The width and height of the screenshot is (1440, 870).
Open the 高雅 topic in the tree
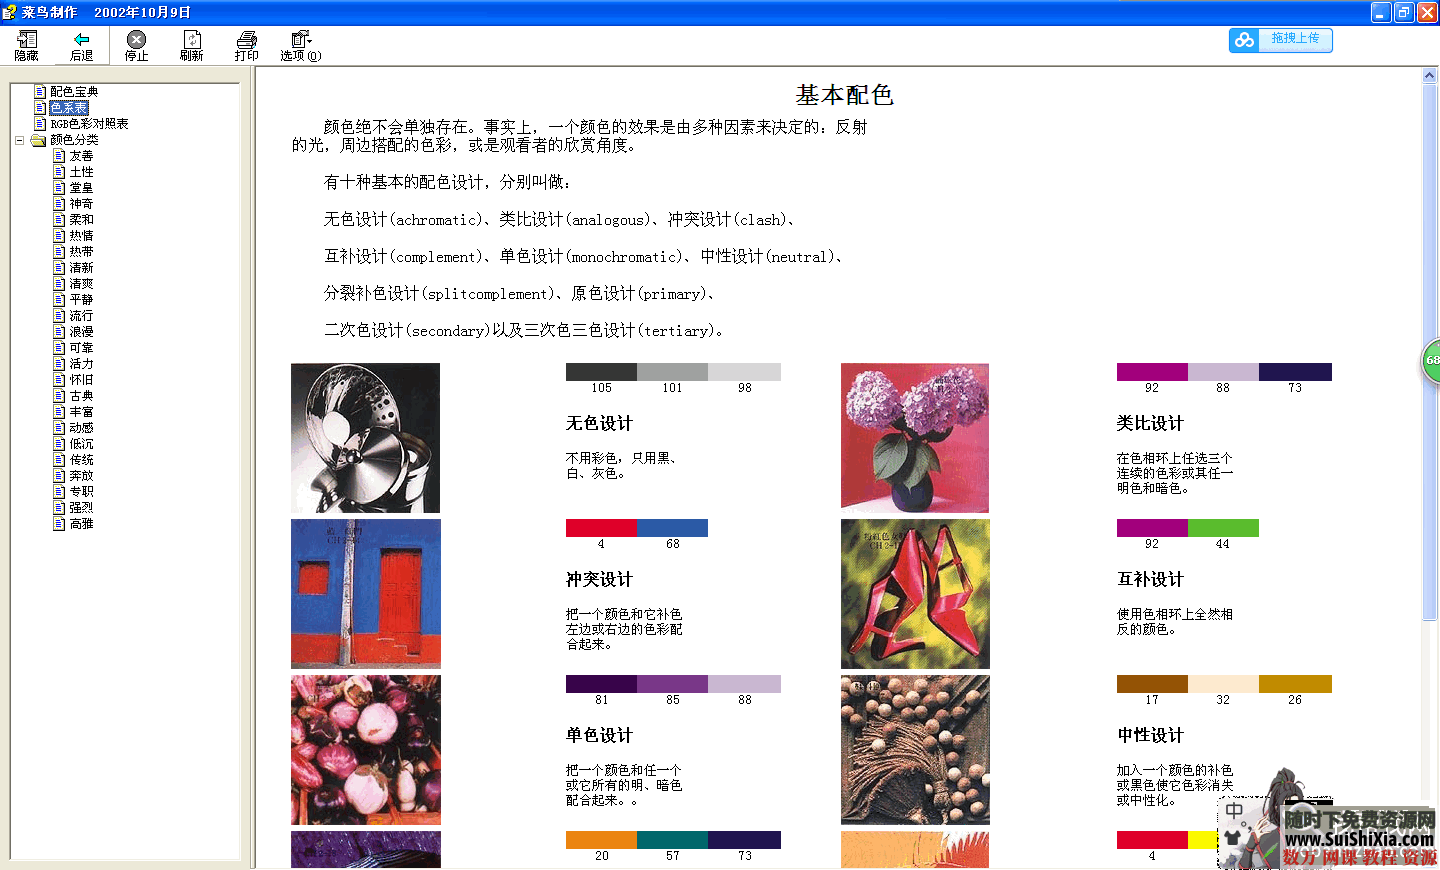tap(81, 524)
